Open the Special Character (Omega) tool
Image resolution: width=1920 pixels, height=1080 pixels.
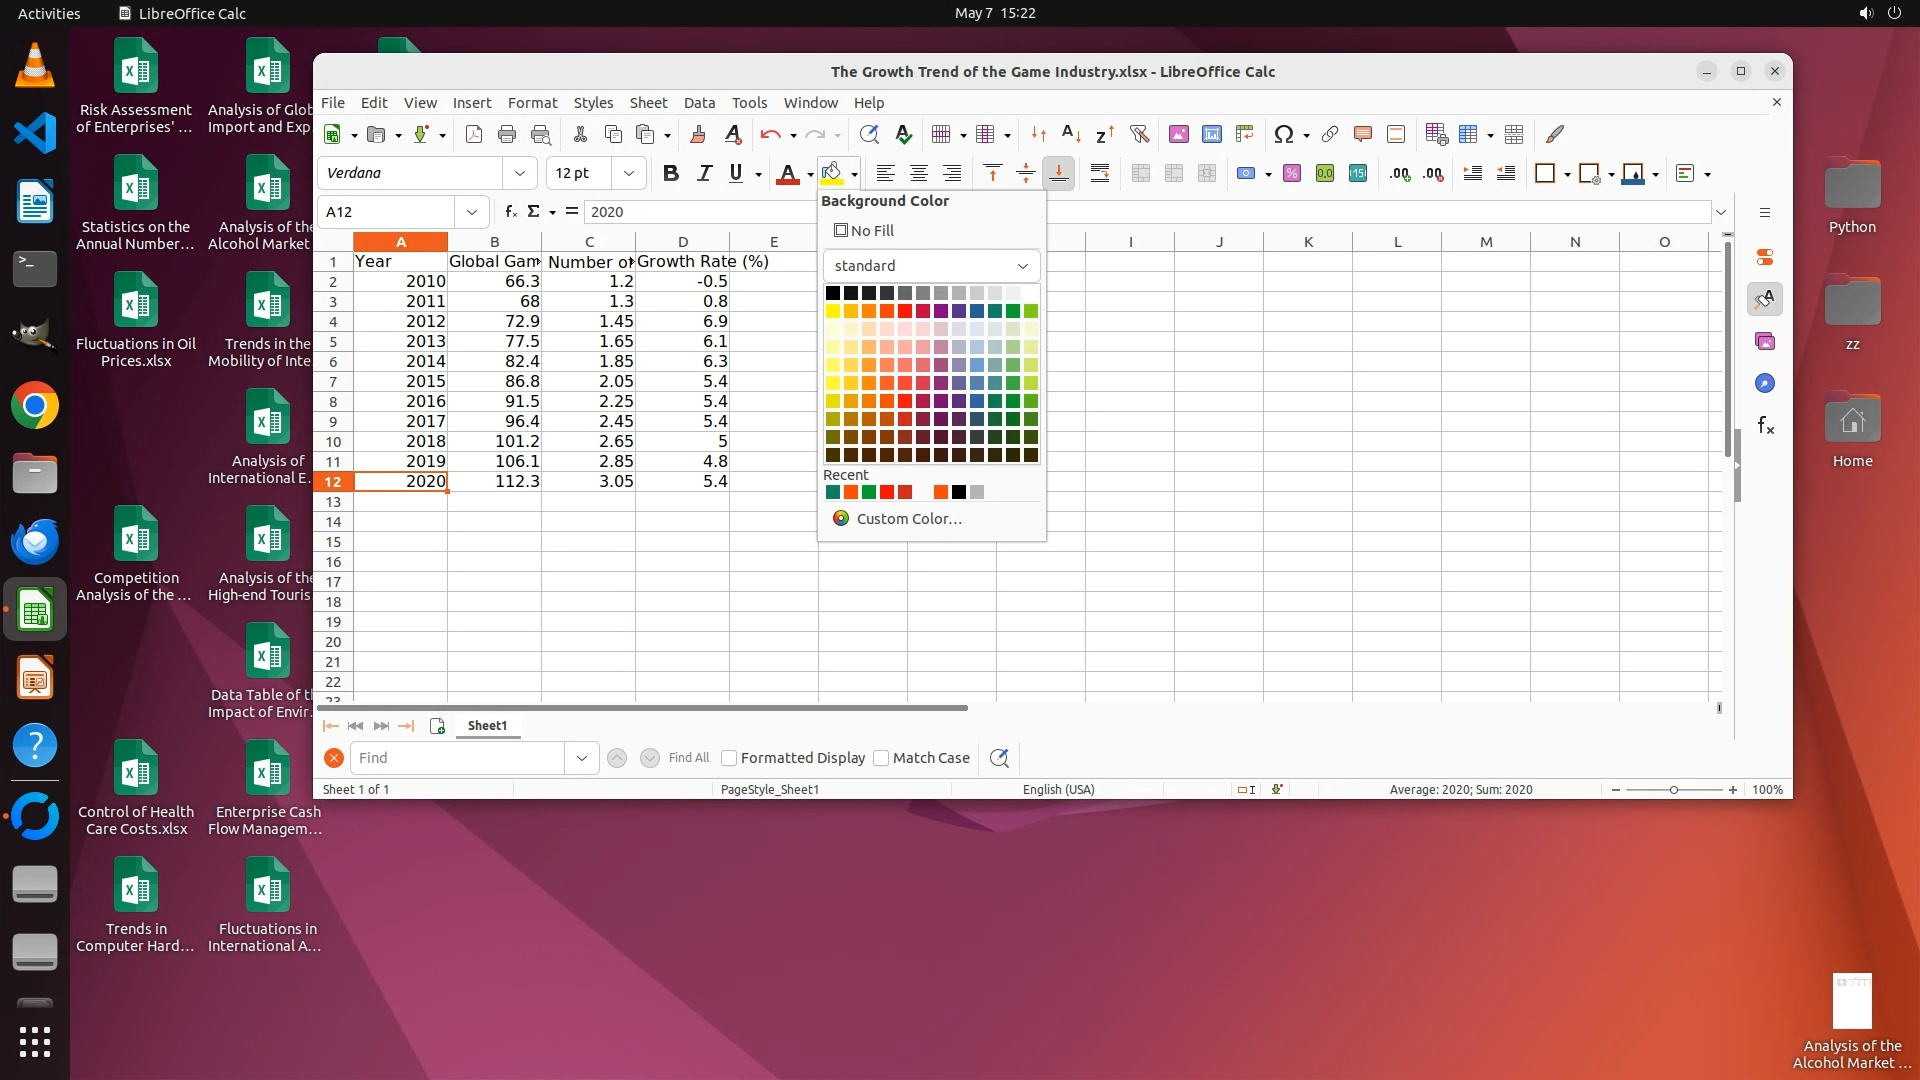[x=1283, y=134]
